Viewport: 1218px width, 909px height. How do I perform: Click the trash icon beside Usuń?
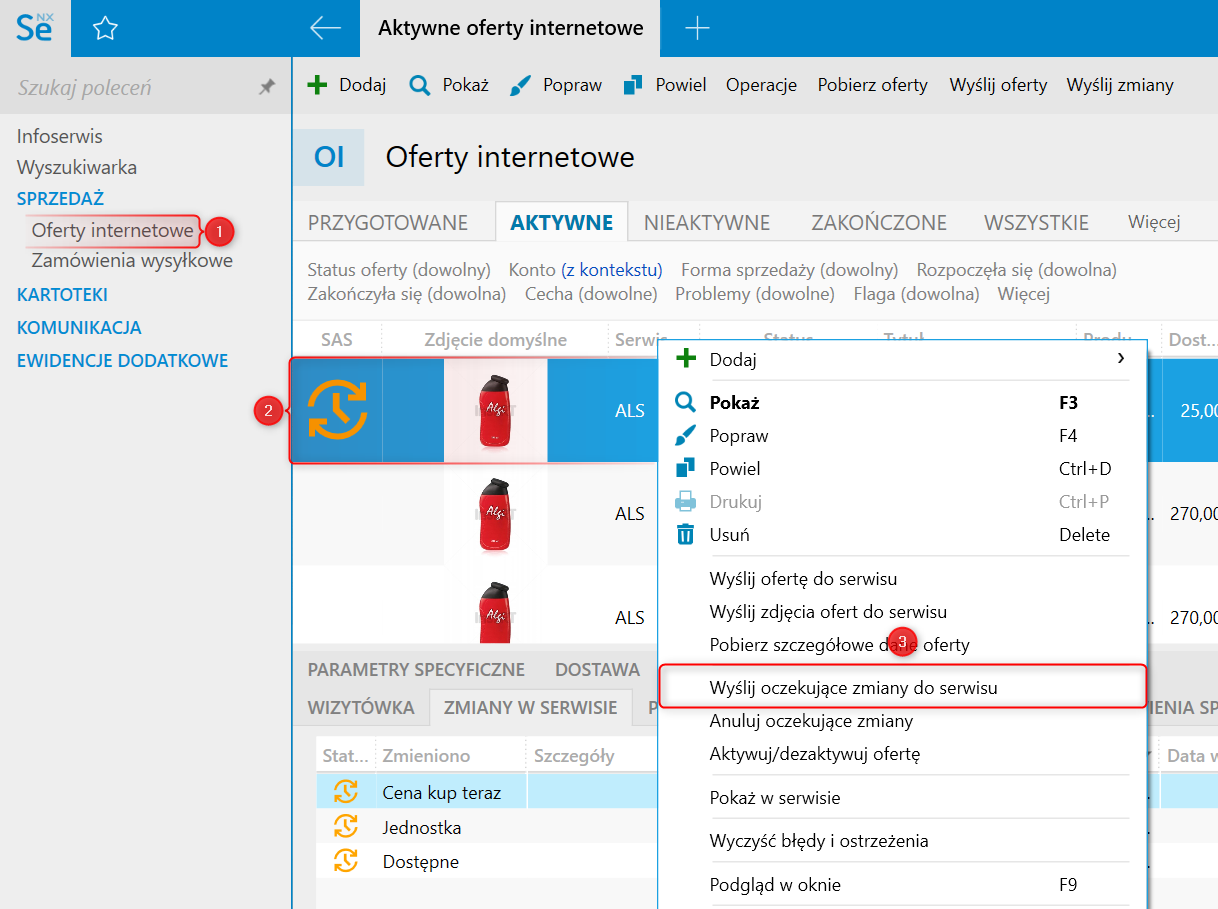click(685, 534)
